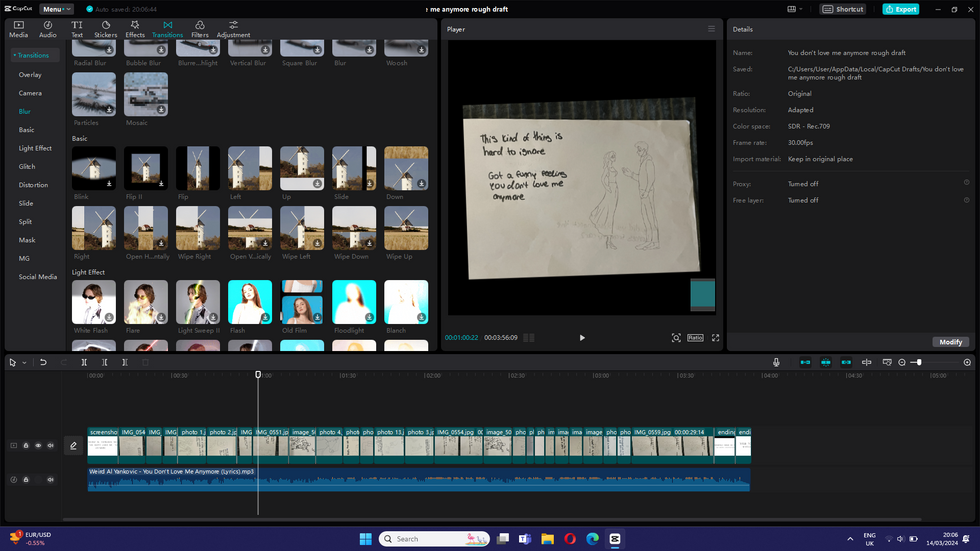Image resolution: width=980 pixels, height=551 pixels.
Task: Hide the main video track
Action: (x=38, y=445)
